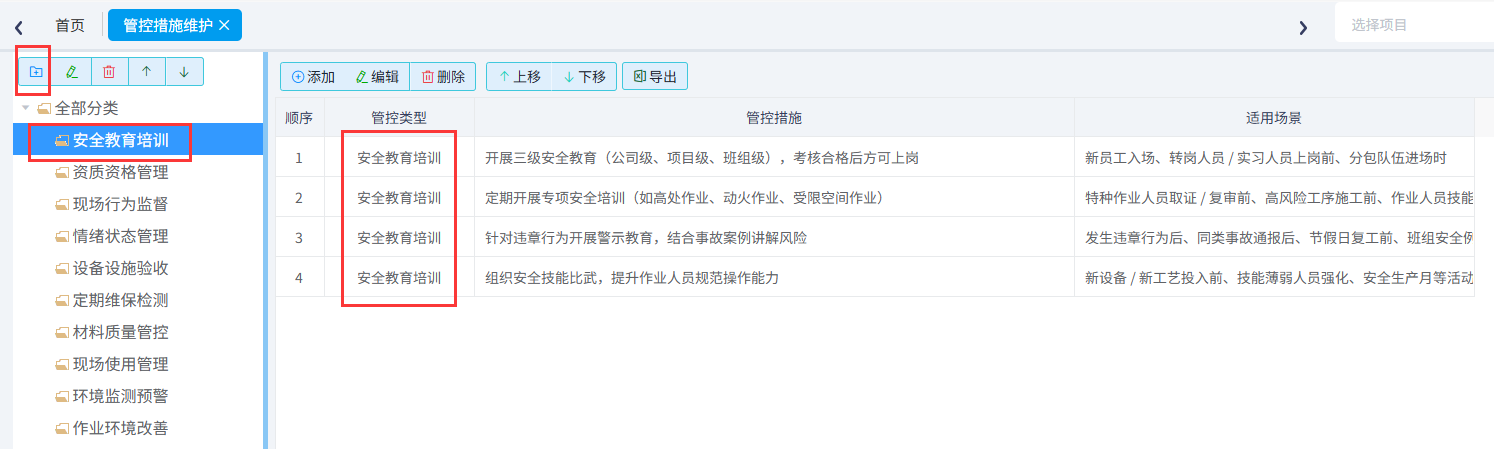Click 新设备 / 新工艺投入前 scenario cell
The height and width of the screenshot is (449, 1494).
[x=1274, y=277]
